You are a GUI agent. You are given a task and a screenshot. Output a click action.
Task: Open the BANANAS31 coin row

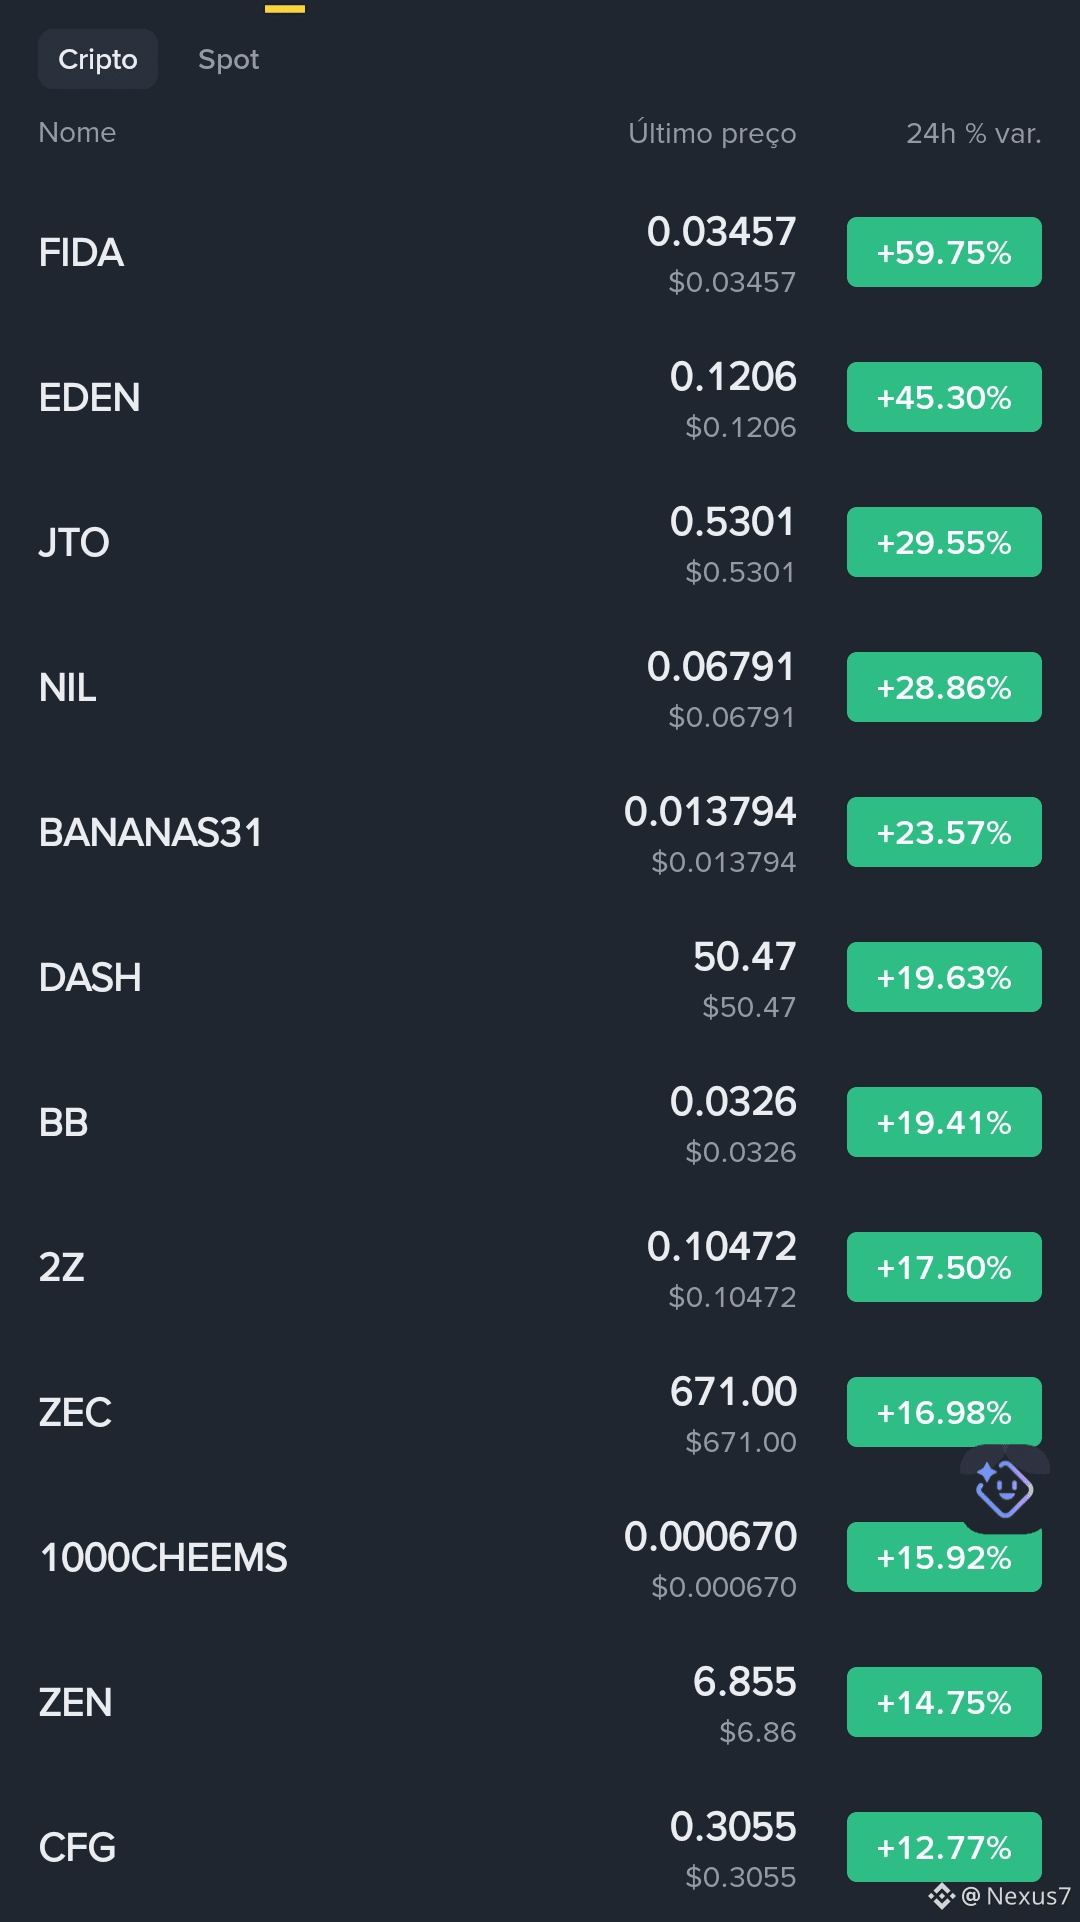pyautogui.click(x=540, y=832)
